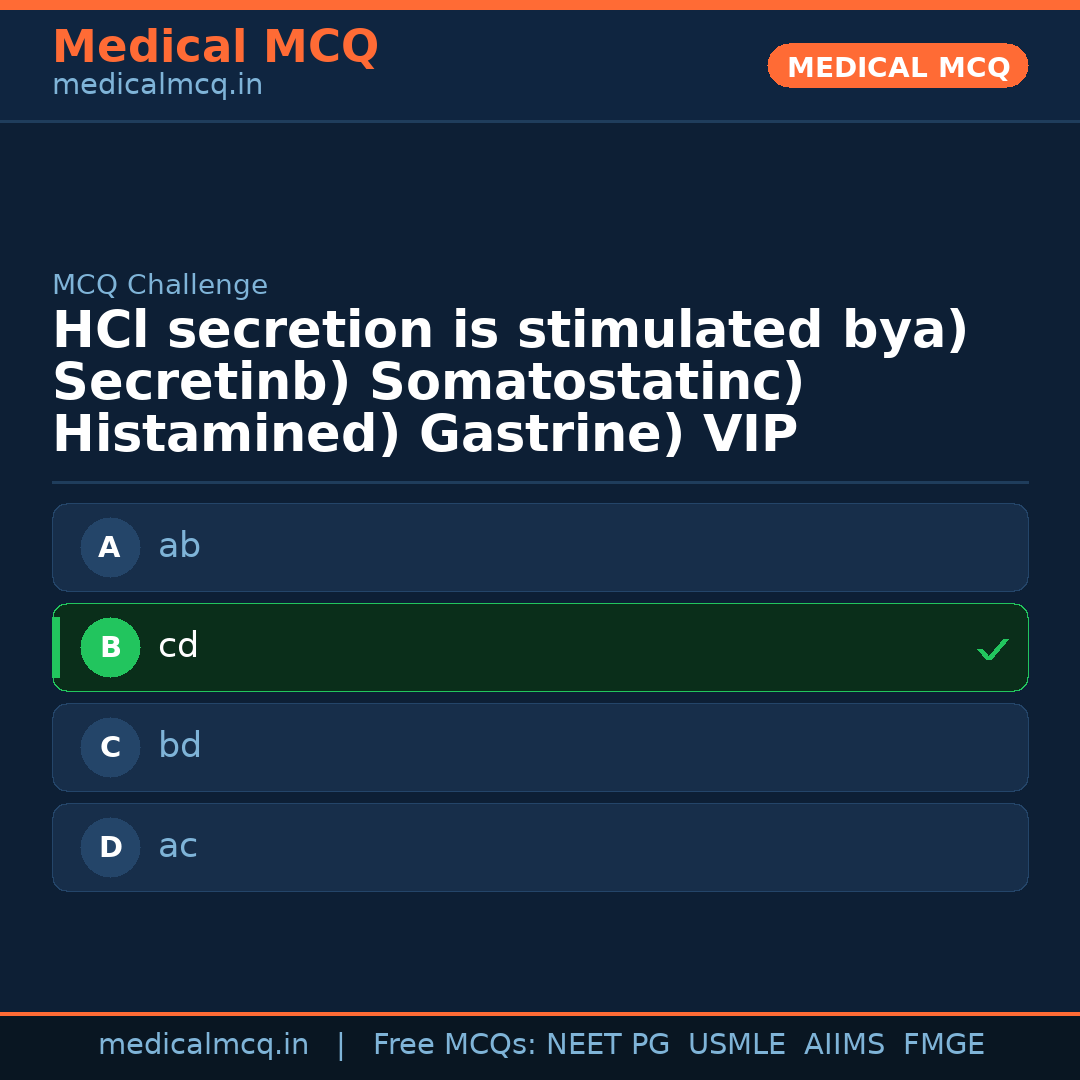Visit medicalmcq.in link in footer

[x=204, y=1043]
